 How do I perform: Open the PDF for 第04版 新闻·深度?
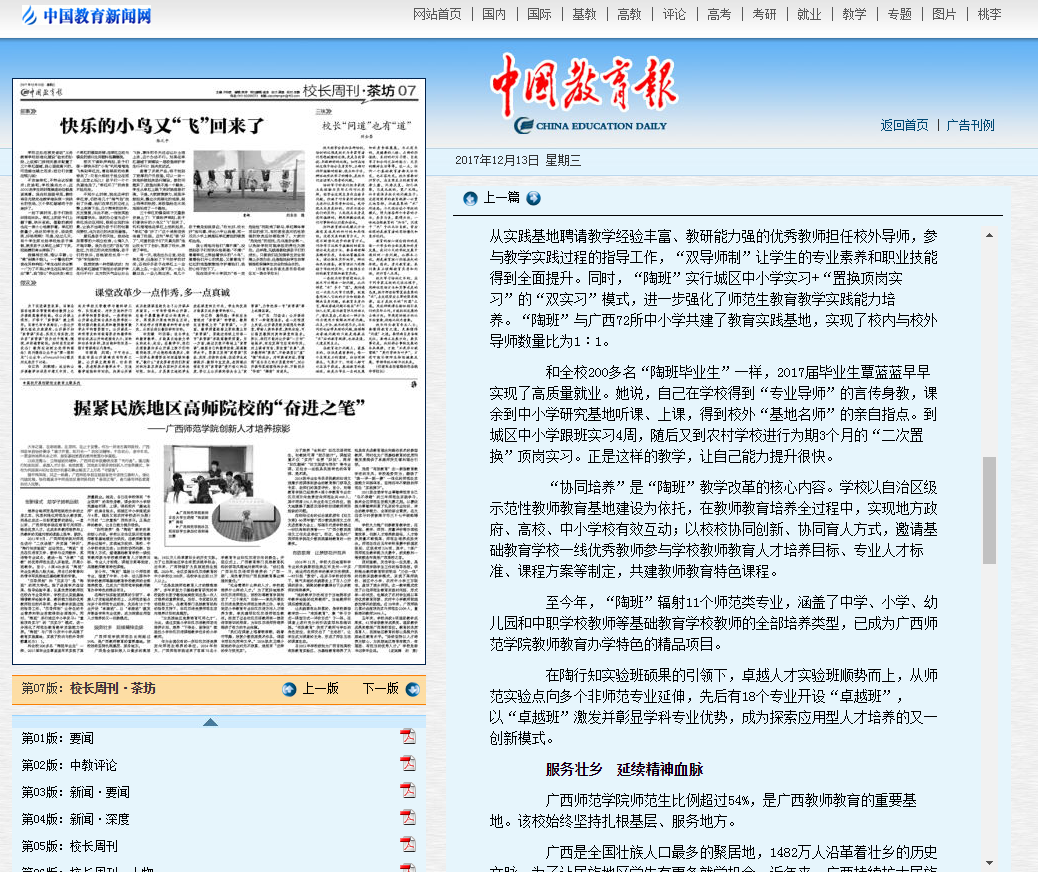[x=408, y=818]
